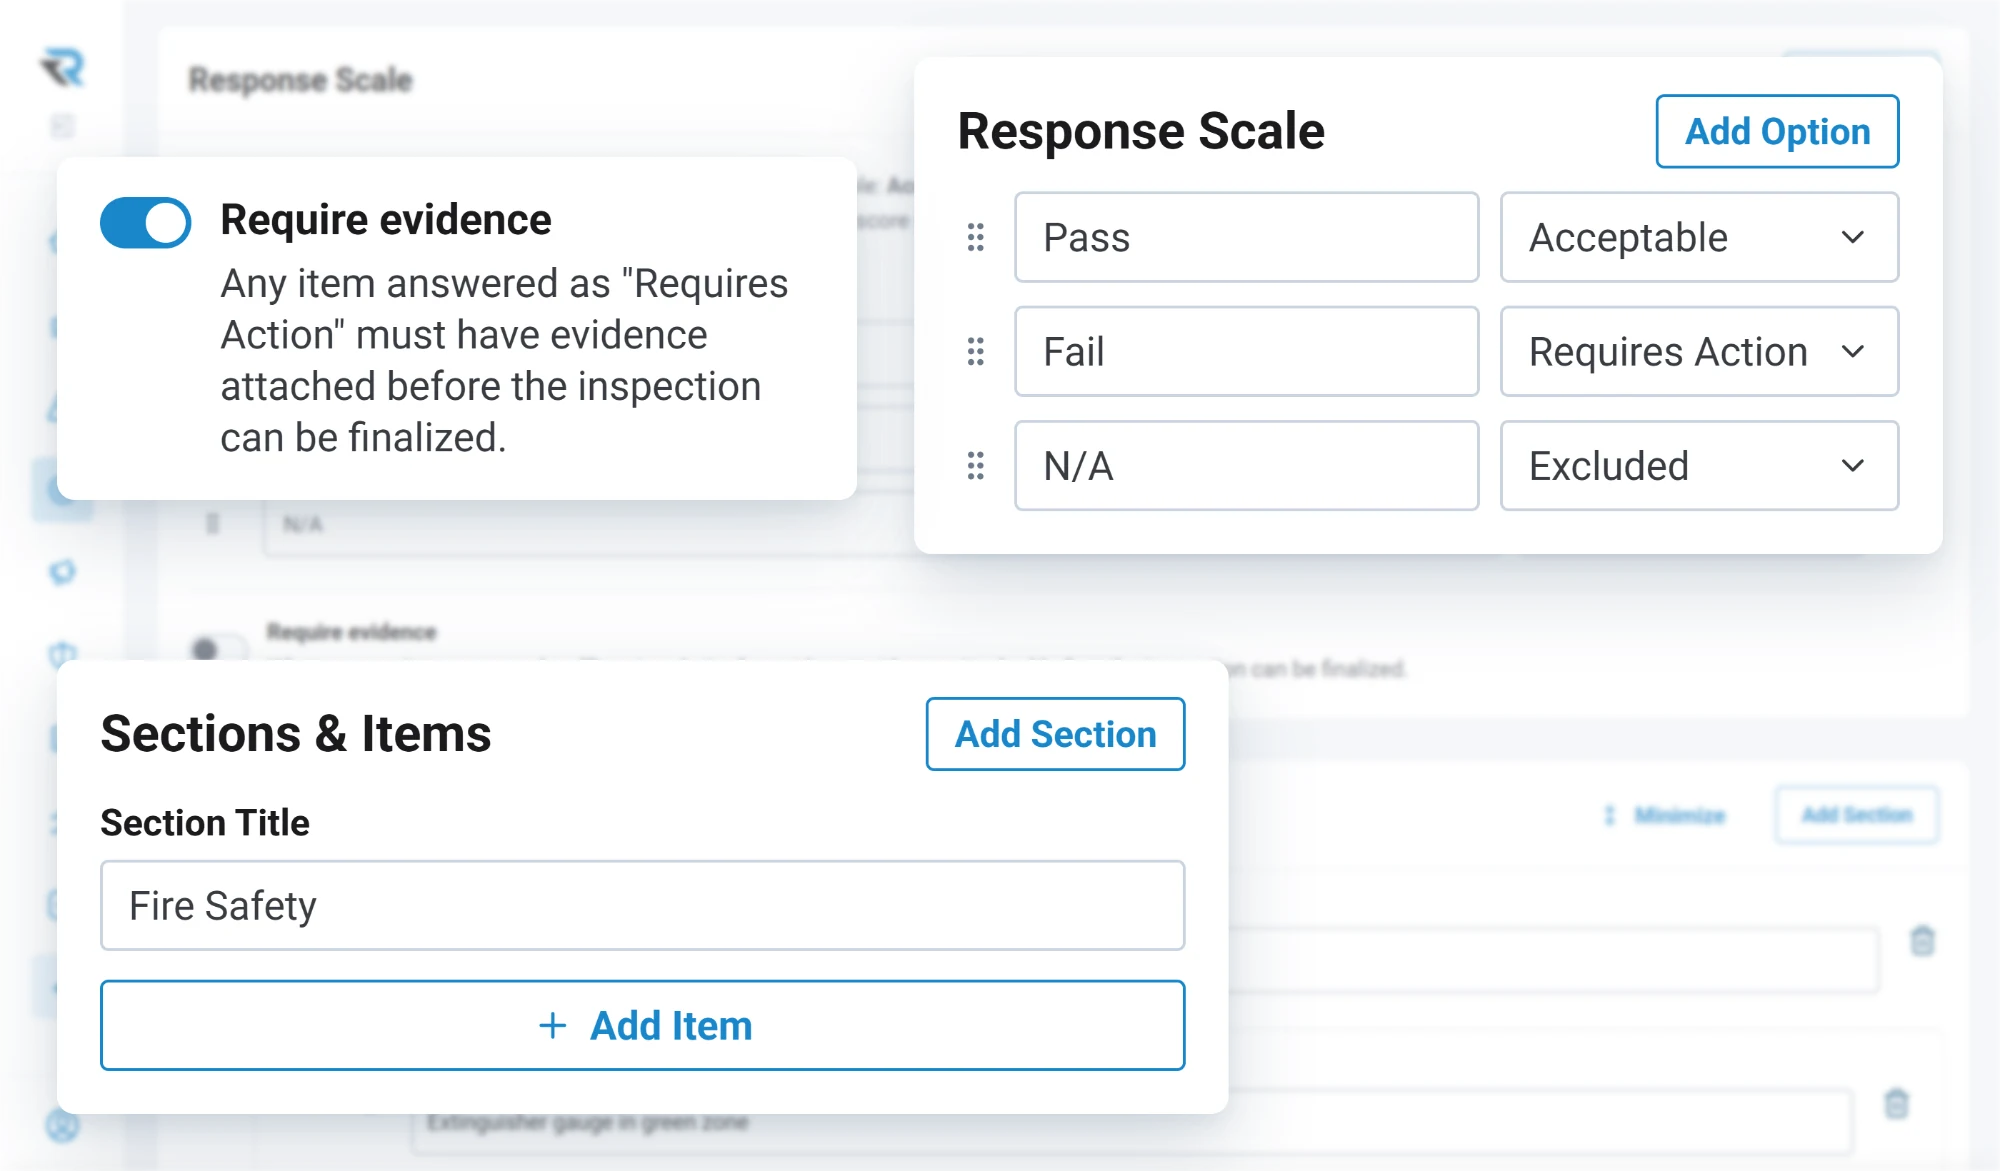
Task: Grab the drag handle for N/A row
Action: tap(976, 465)
